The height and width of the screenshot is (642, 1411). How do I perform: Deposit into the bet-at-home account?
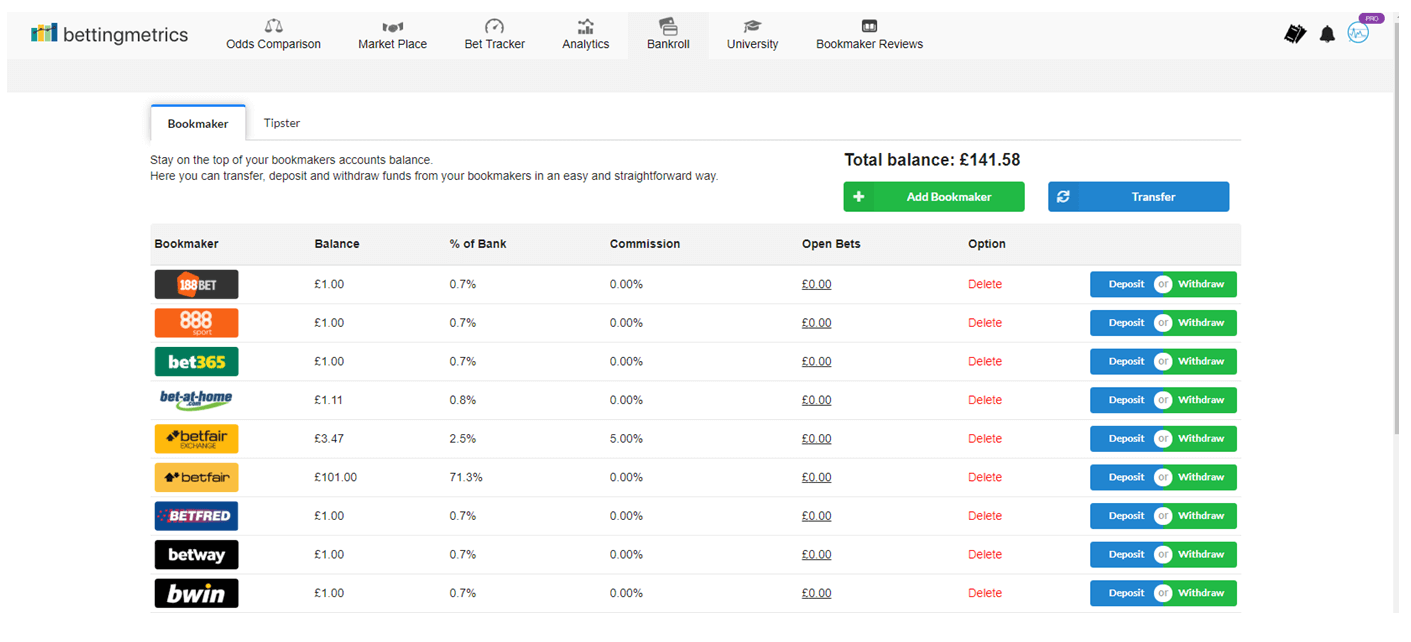coord(1124,400)
